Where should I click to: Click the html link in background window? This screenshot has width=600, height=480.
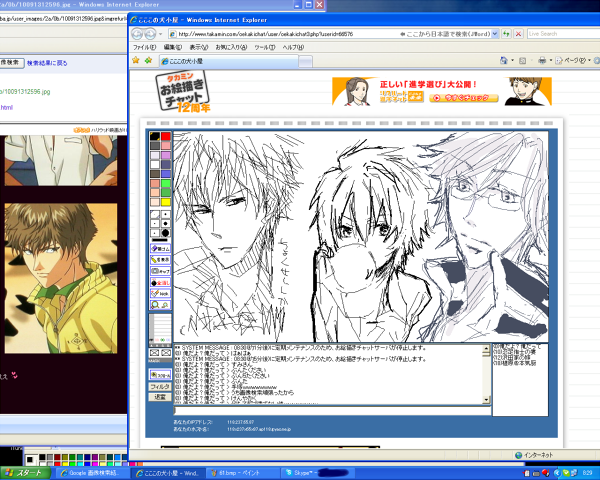point(7,108)
